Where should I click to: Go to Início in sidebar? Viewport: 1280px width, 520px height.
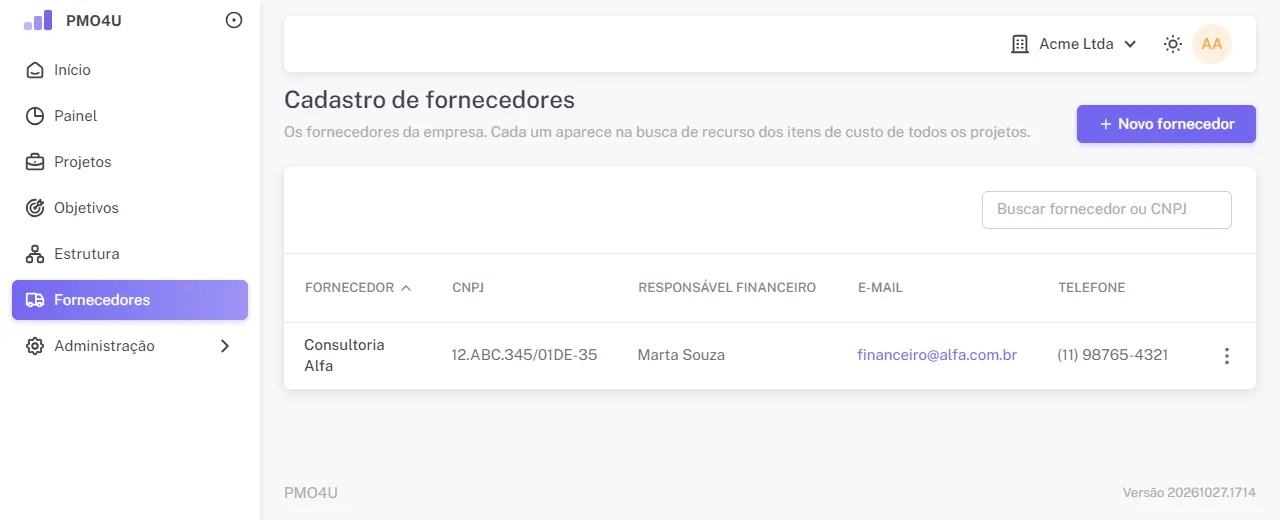tap(130, 70)
